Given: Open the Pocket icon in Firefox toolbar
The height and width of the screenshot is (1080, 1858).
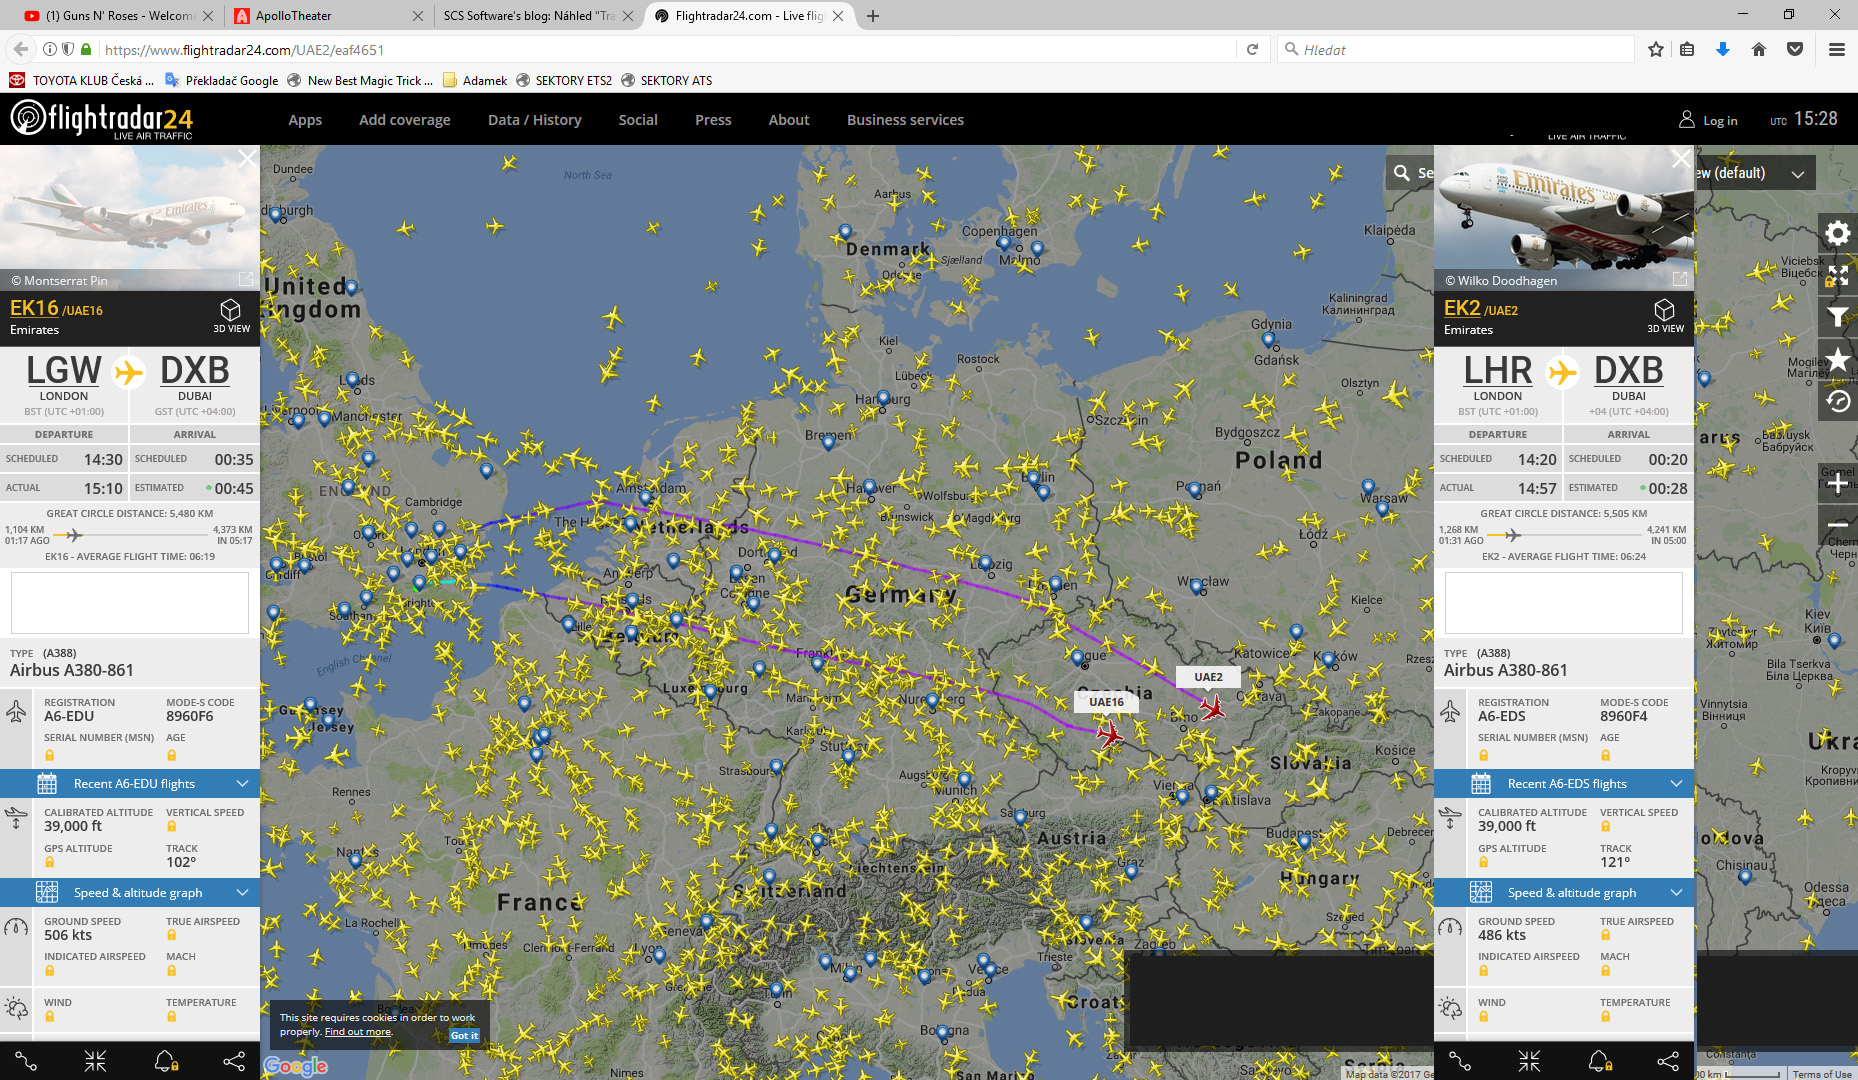Looking at the screenshot, I should pyautogui.click(x=1795, y=49).
